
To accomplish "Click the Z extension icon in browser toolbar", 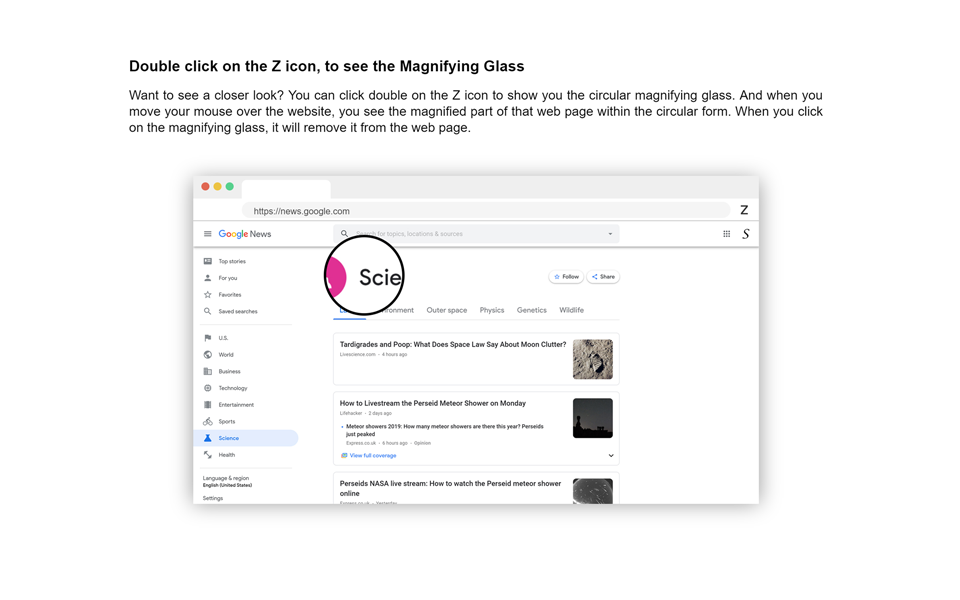I will (x=744, y=210).
